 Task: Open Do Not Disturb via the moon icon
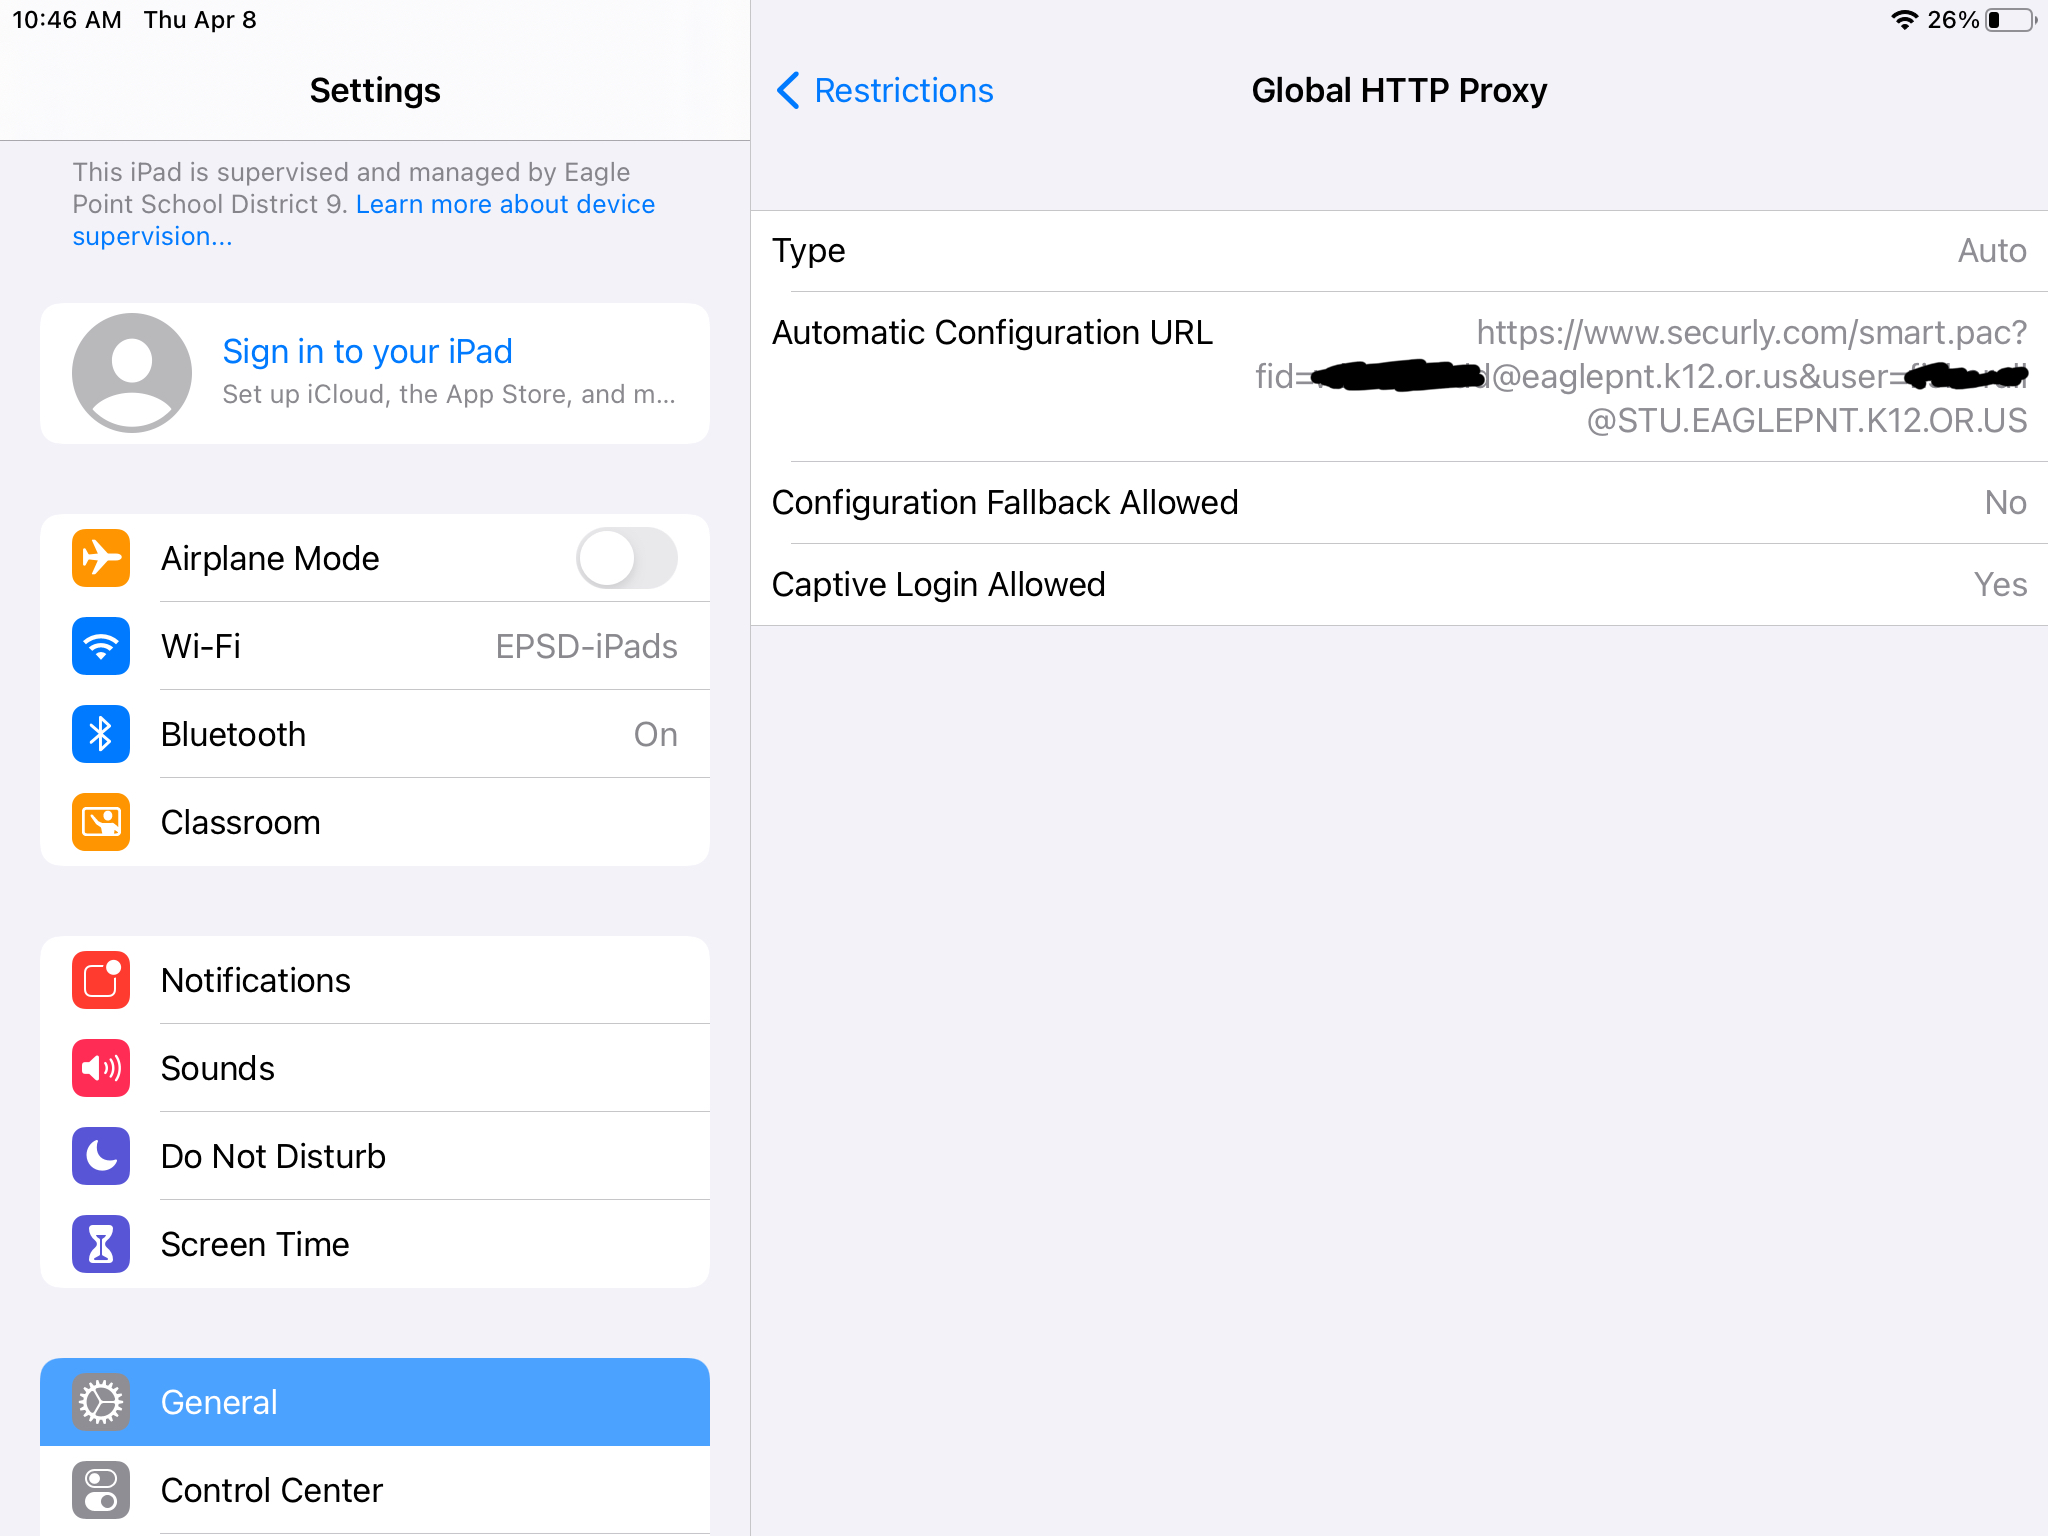(100, 1156)
